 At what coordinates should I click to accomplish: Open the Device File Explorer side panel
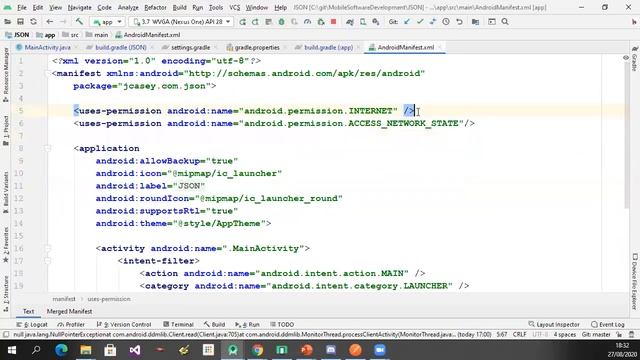point(635,282)
